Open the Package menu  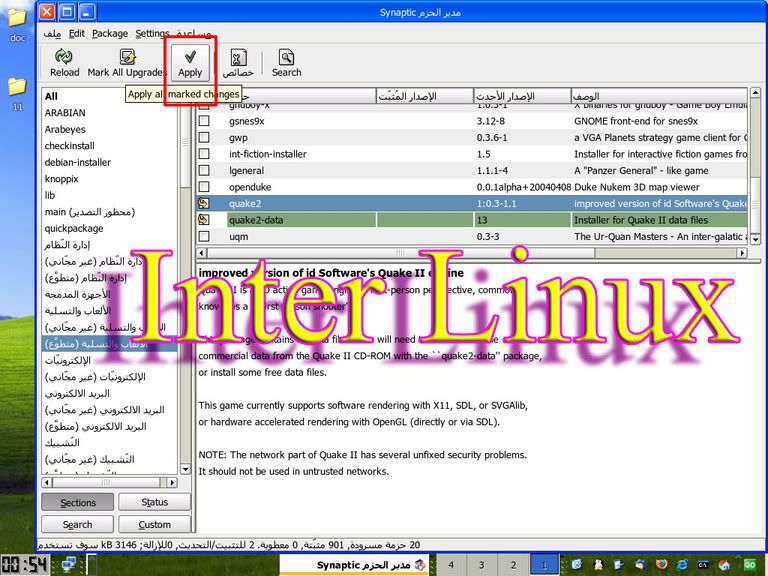[x=110, y=33]
